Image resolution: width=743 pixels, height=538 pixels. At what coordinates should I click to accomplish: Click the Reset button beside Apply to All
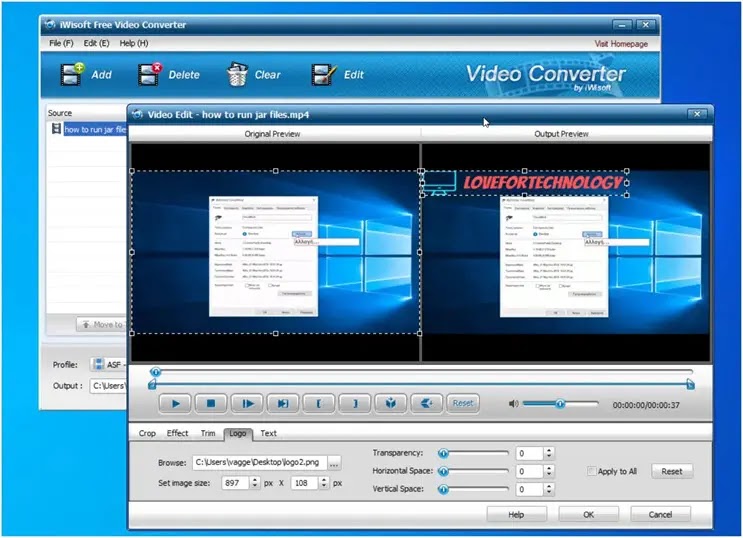pos(671,472)
